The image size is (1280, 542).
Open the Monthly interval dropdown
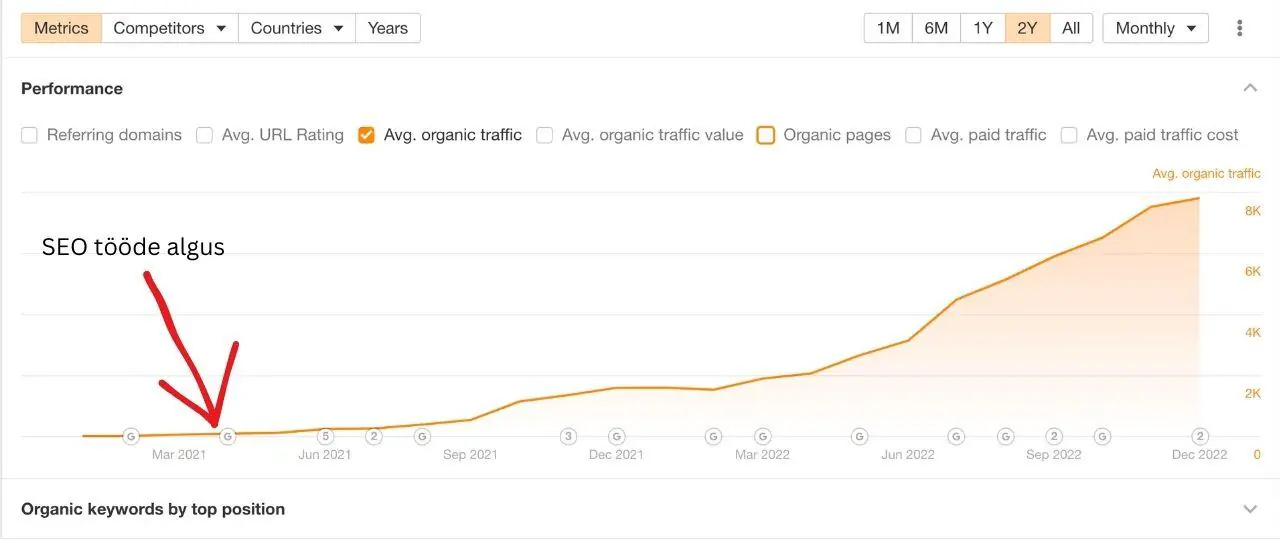coord(1155,28)
